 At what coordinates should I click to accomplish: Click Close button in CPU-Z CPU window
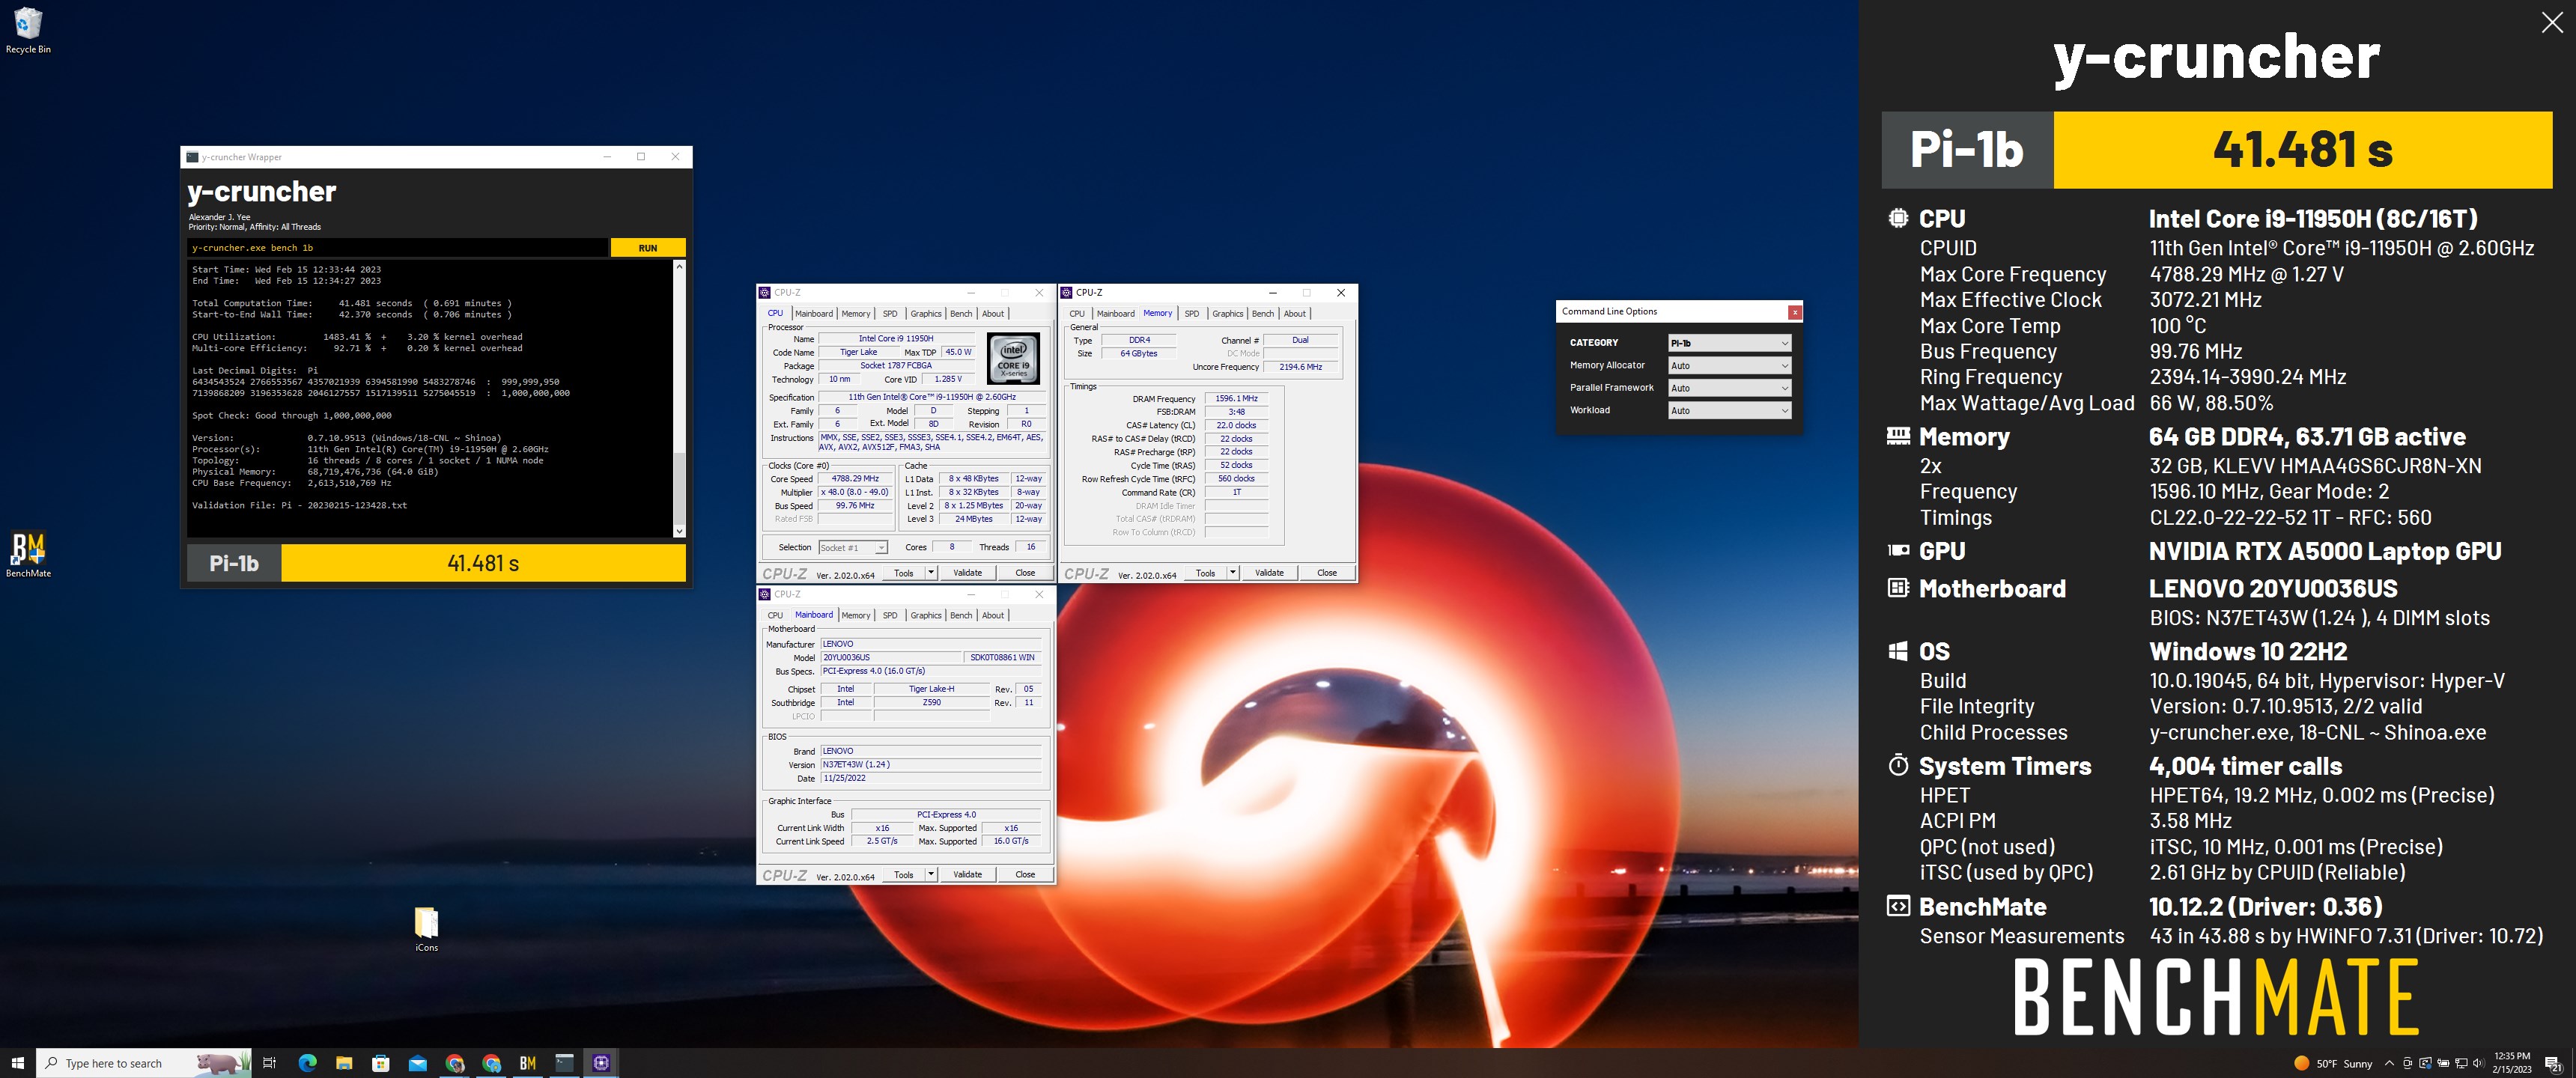click(x=1025, y=573)
